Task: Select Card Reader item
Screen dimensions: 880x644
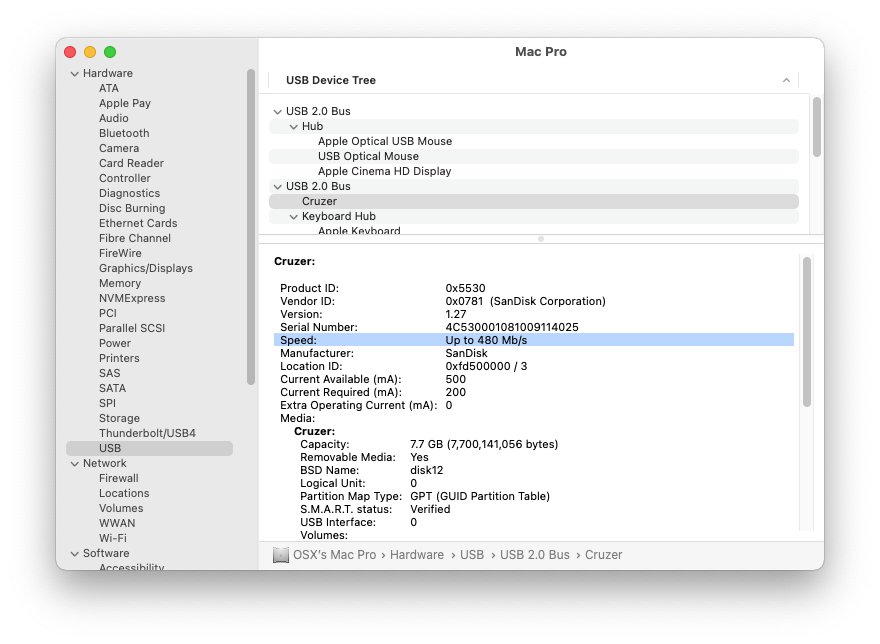Action: (131, 163)
